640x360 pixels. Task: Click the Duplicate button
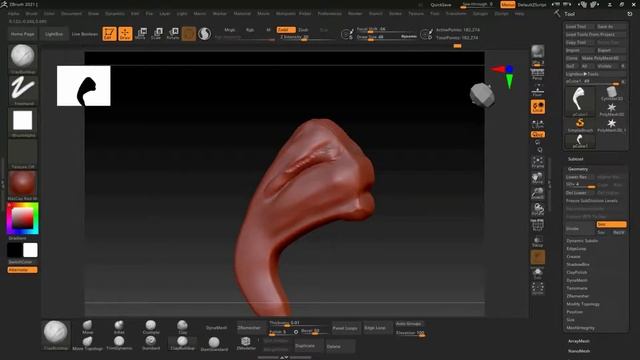[305, 346]
